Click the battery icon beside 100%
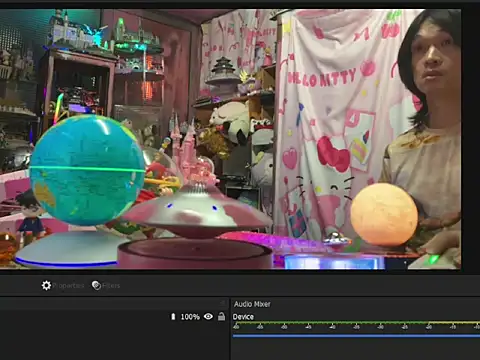Screen dimensions: 480x360 173,317
